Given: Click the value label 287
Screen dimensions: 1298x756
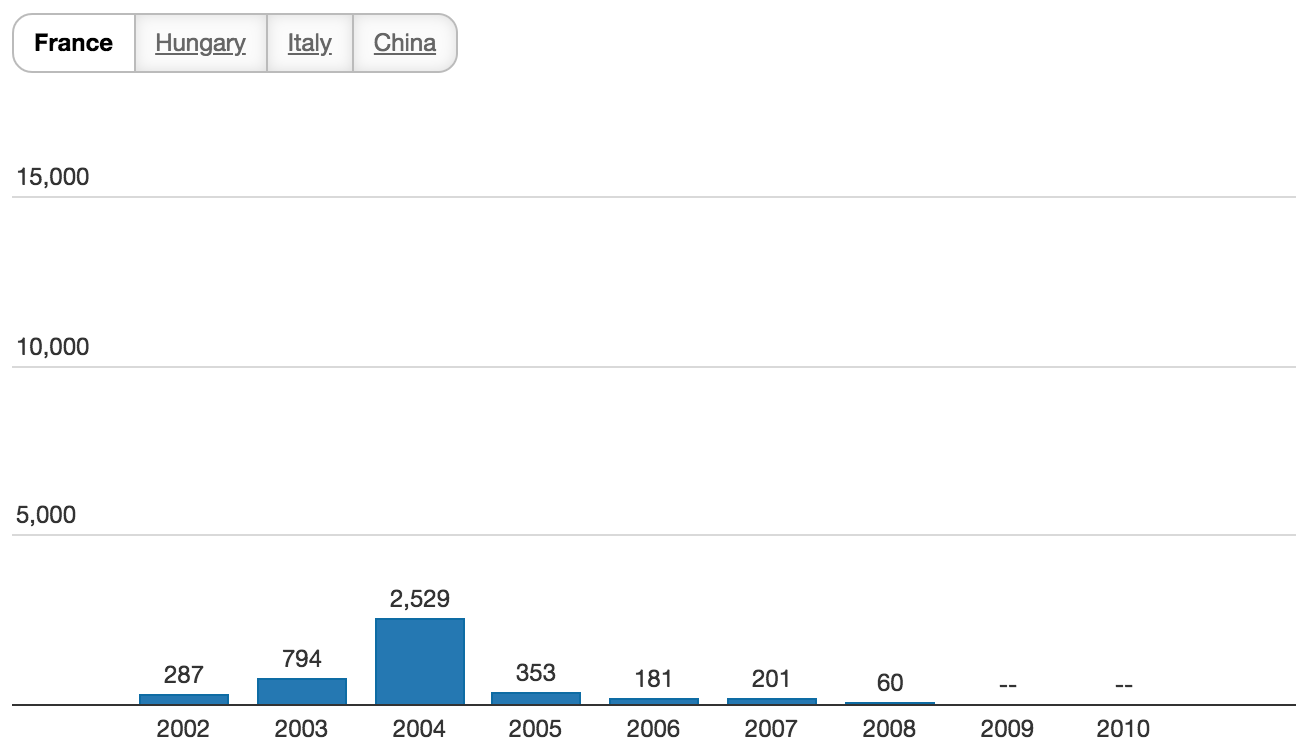Looking at the screenshot, I should point(184,675).
